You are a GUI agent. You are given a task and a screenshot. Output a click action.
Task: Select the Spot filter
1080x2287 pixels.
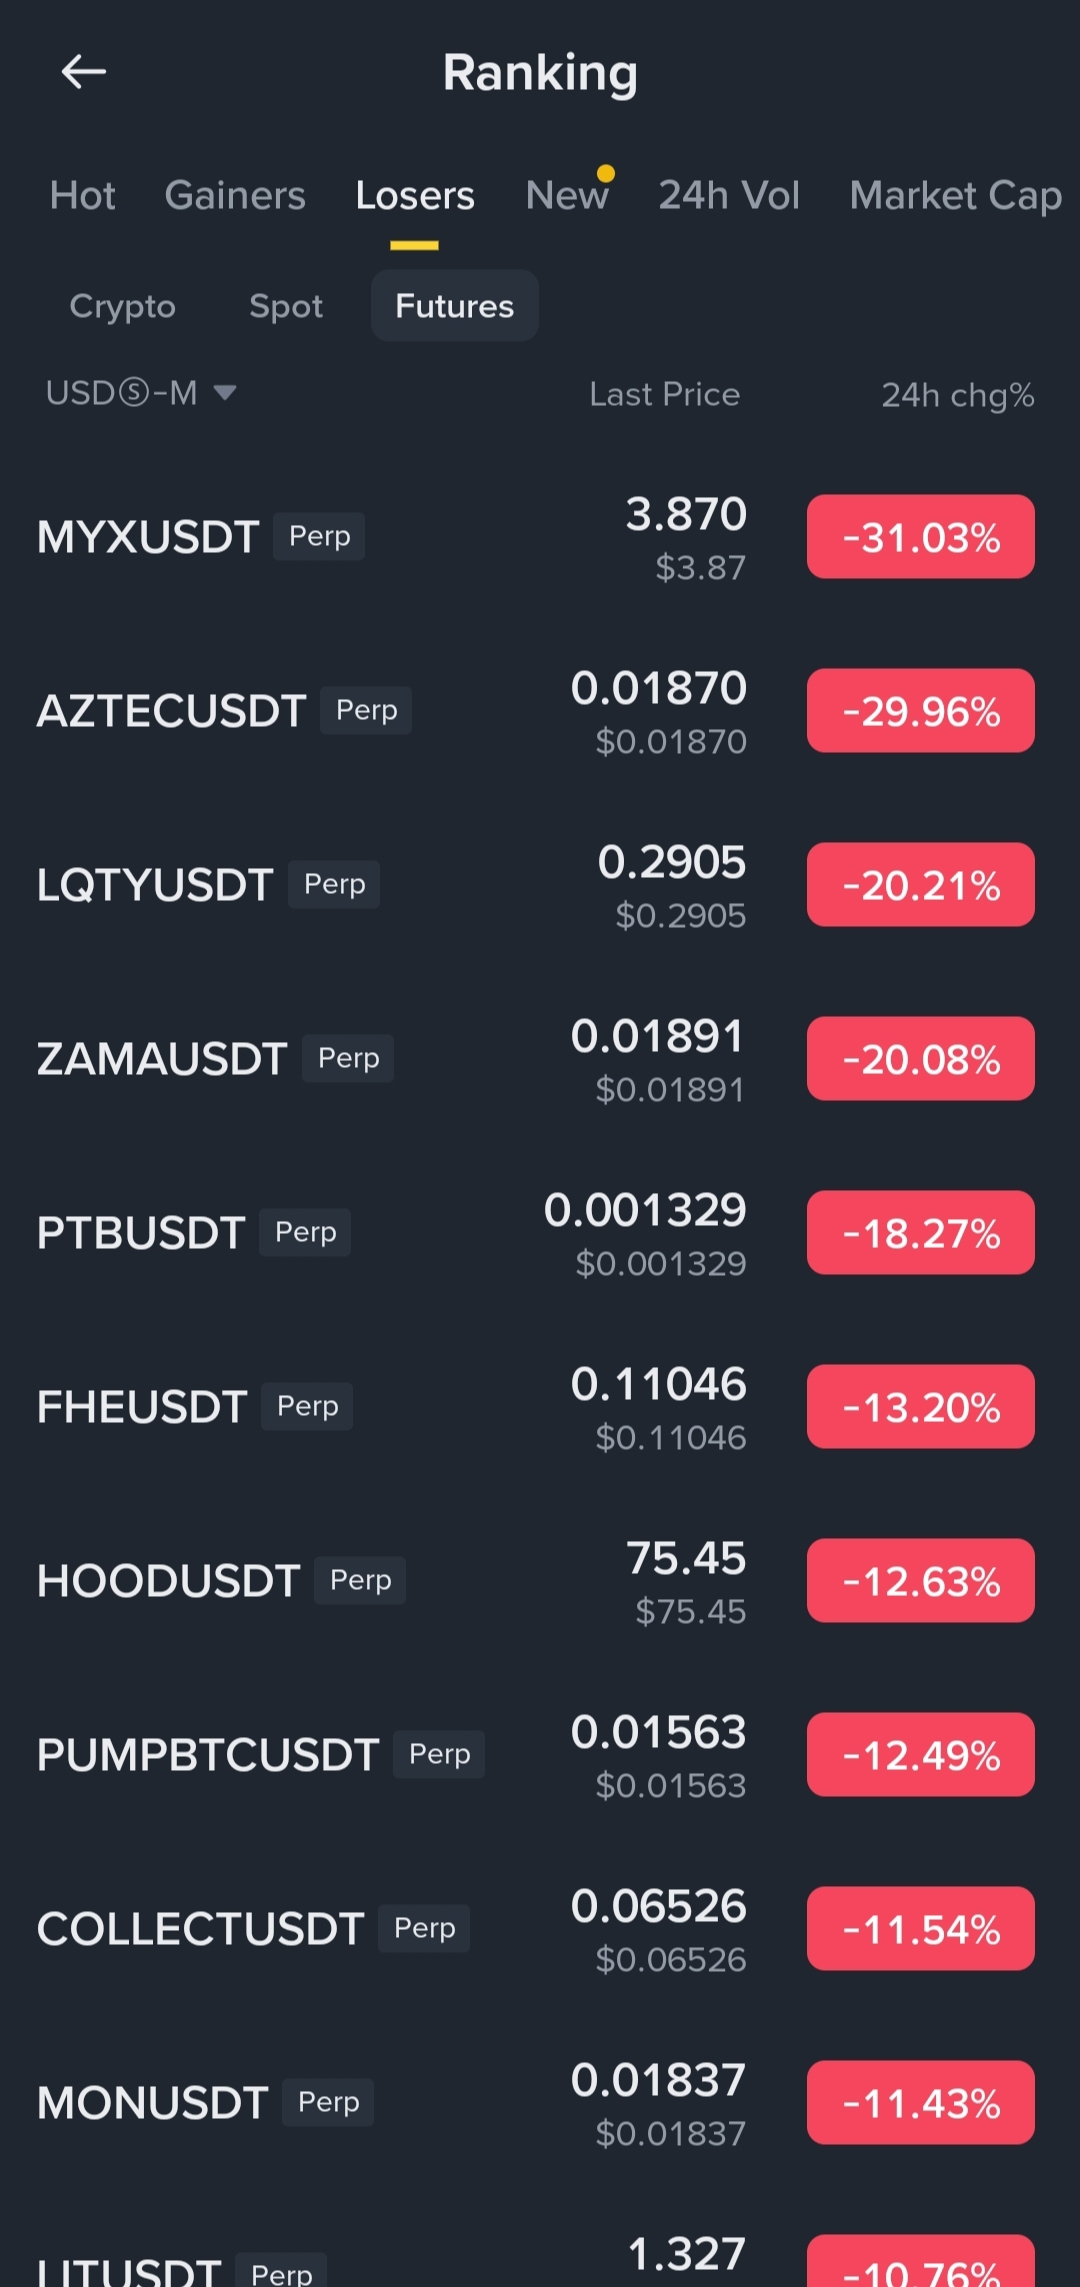point(286,306)
